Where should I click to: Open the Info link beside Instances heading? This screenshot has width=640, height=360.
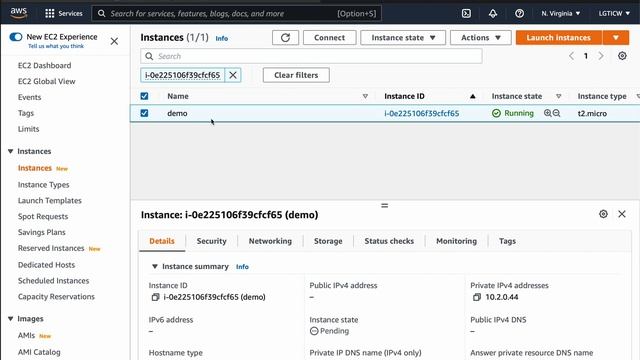tap(222, 38)
